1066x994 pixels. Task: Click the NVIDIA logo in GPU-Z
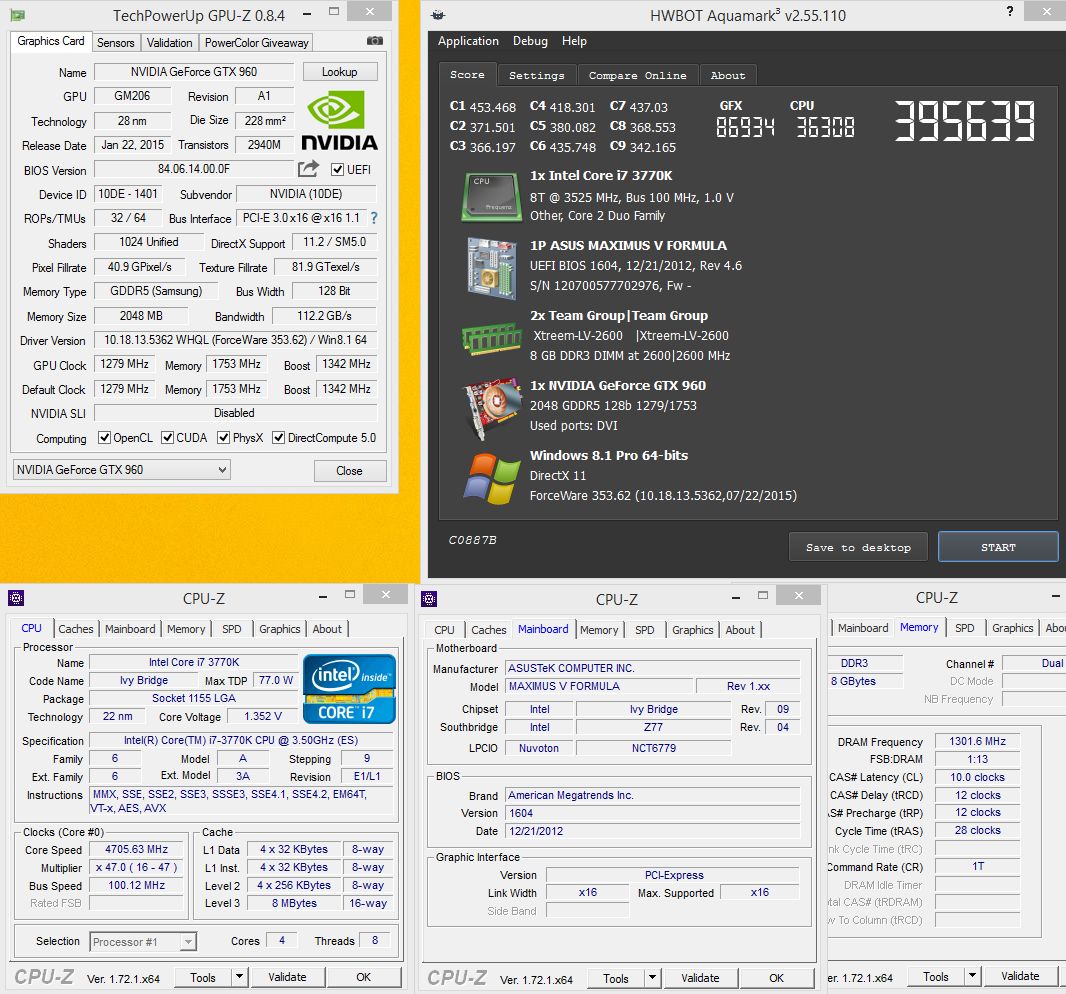point(339,121)
